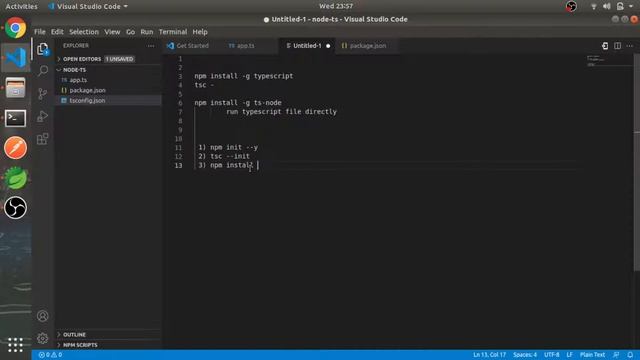
Task: Change end of line sequence LF
Action: coord(569,355)
